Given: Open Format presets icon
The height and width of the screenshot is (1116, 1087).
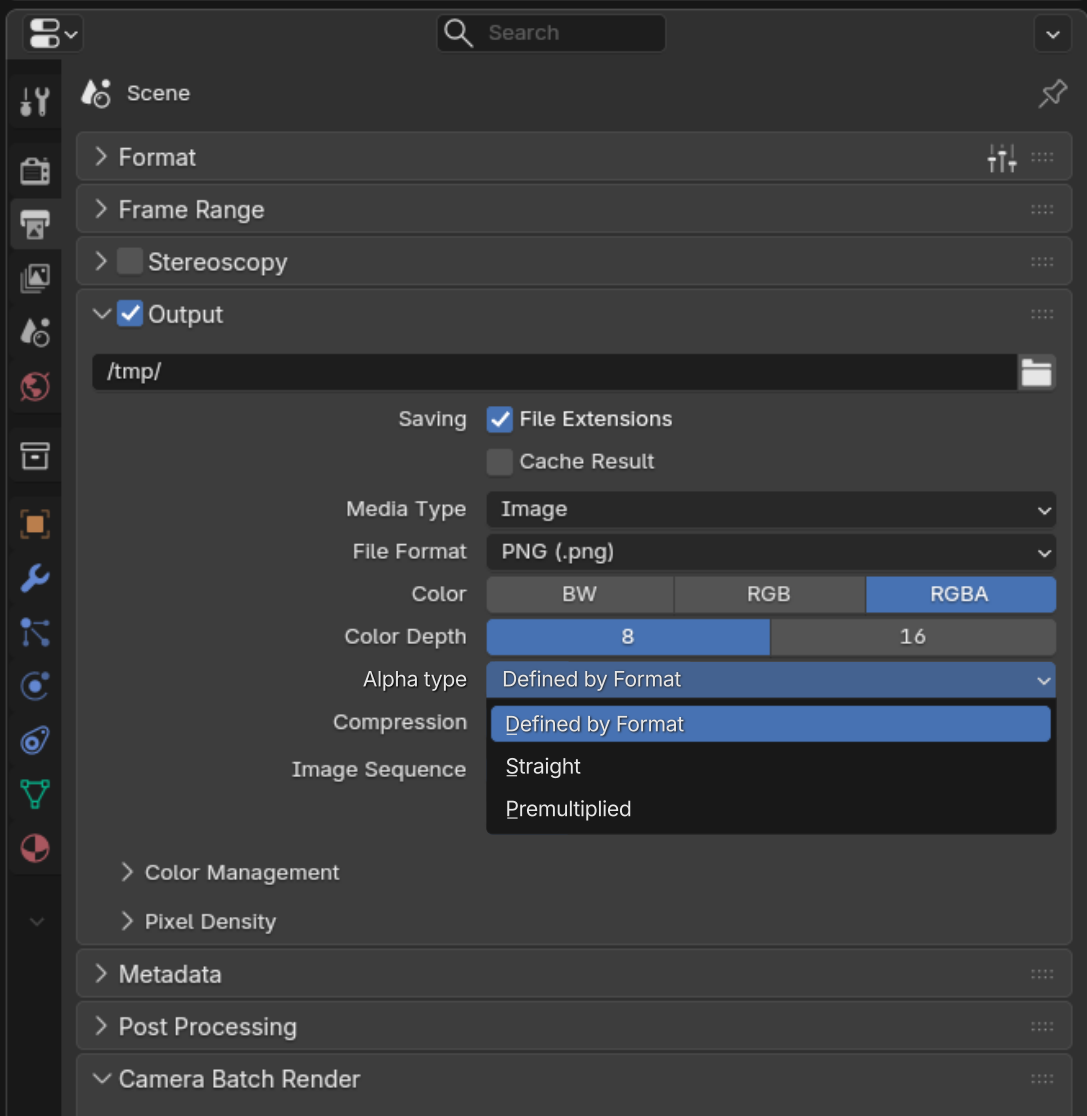Looking at the screenshot, I should (1002, 157).
